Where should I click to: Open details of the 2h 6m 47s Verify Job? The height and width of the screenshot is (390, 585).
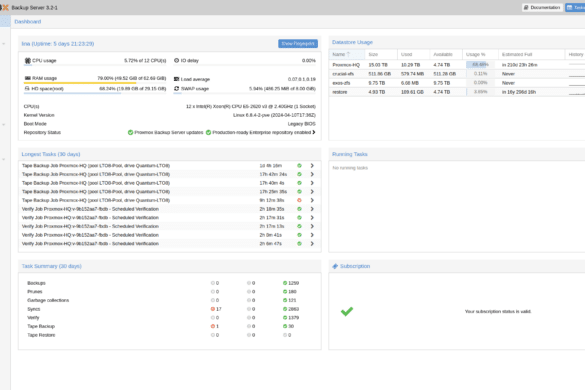(x=312, y=244)
